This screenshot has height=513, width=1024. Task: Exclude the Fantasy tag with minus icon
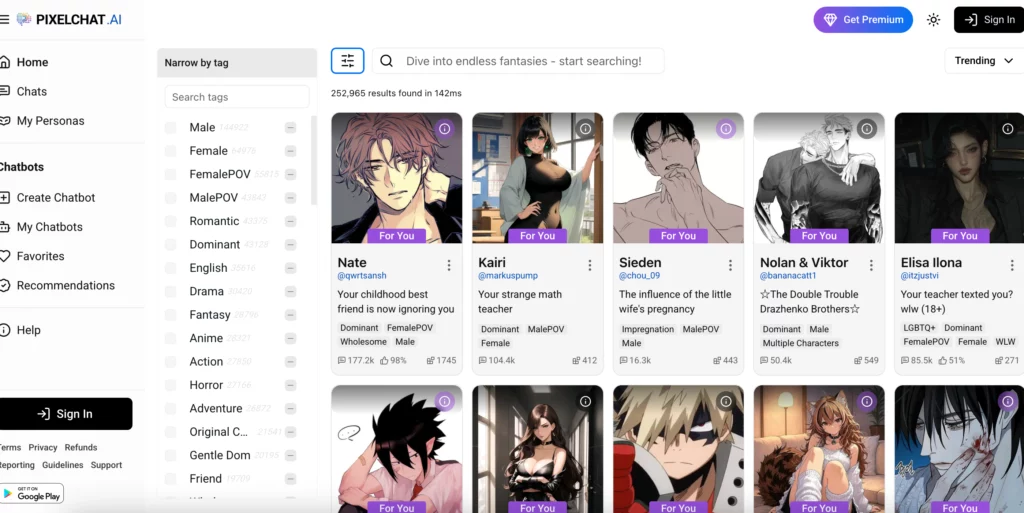click(x=291, y=315)
